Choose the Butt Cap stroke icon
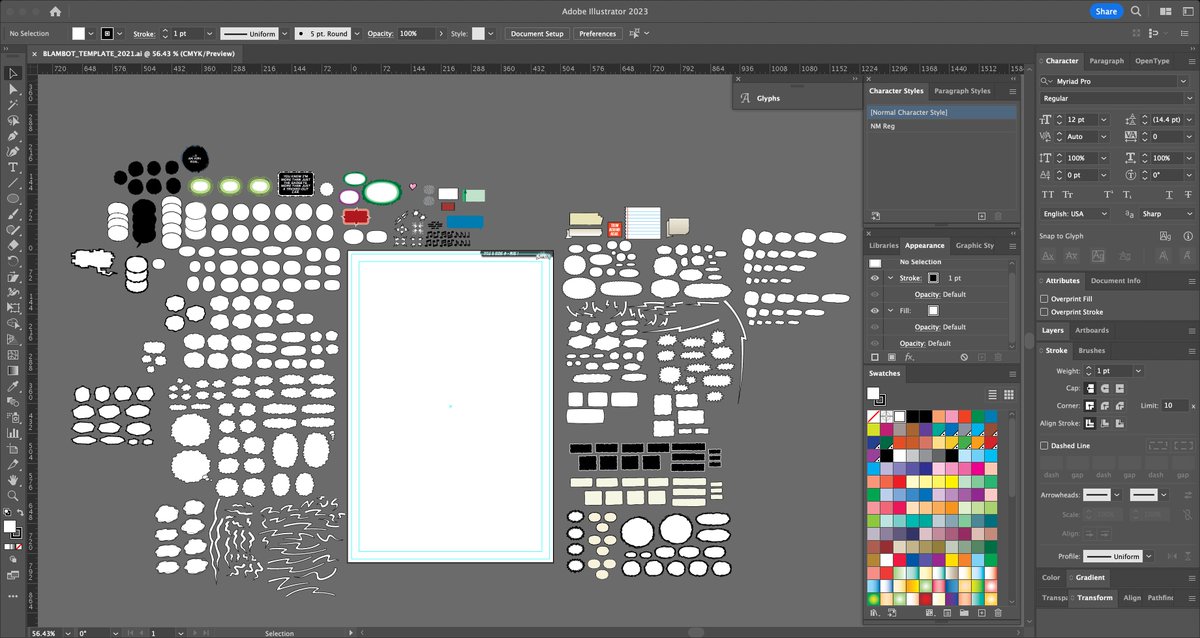Viewport: 1200px width, 638px height. pyautogui.click(x=1090, y=388)
